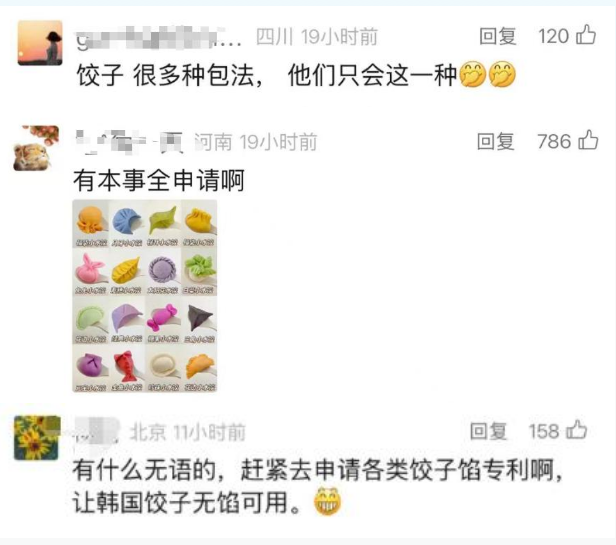
Task: Open the sunset silhouette avatar profile
Action: 40,43
